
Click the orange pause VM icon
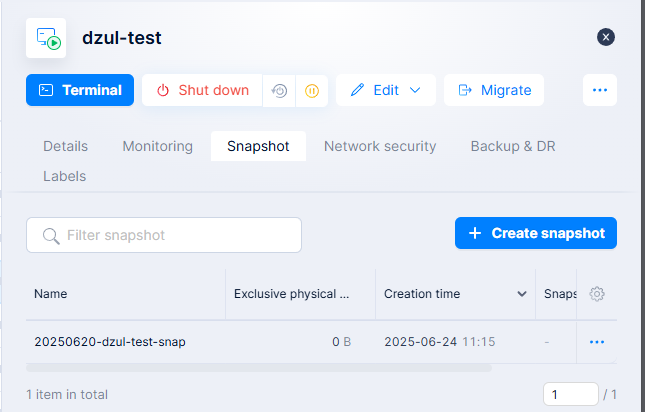coord(312,90)
